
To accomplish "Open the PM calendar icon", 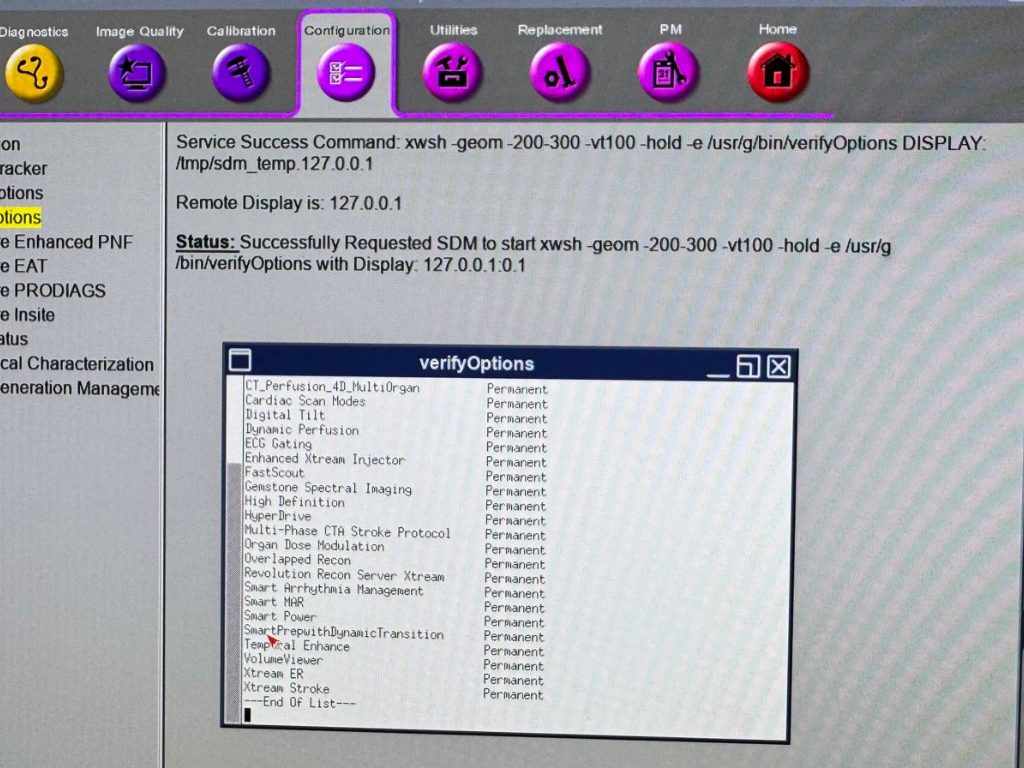I will click(668, 73).
